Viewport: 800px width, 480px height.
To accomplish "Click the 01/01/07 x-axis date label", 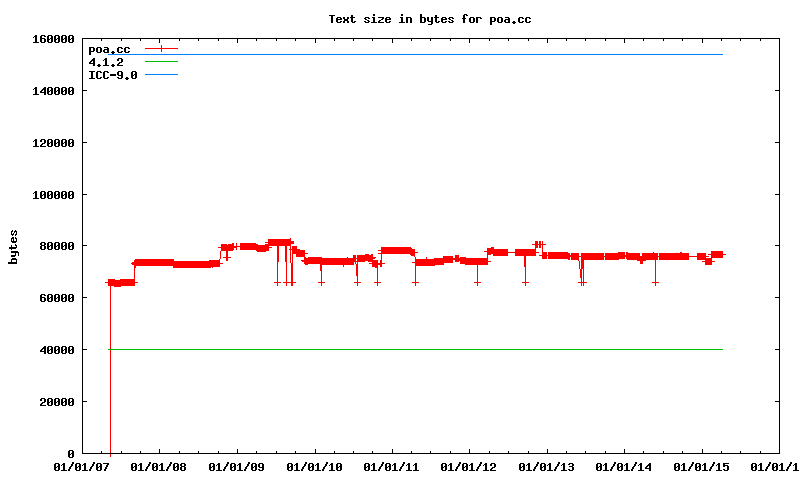I will tap(82, 466).
